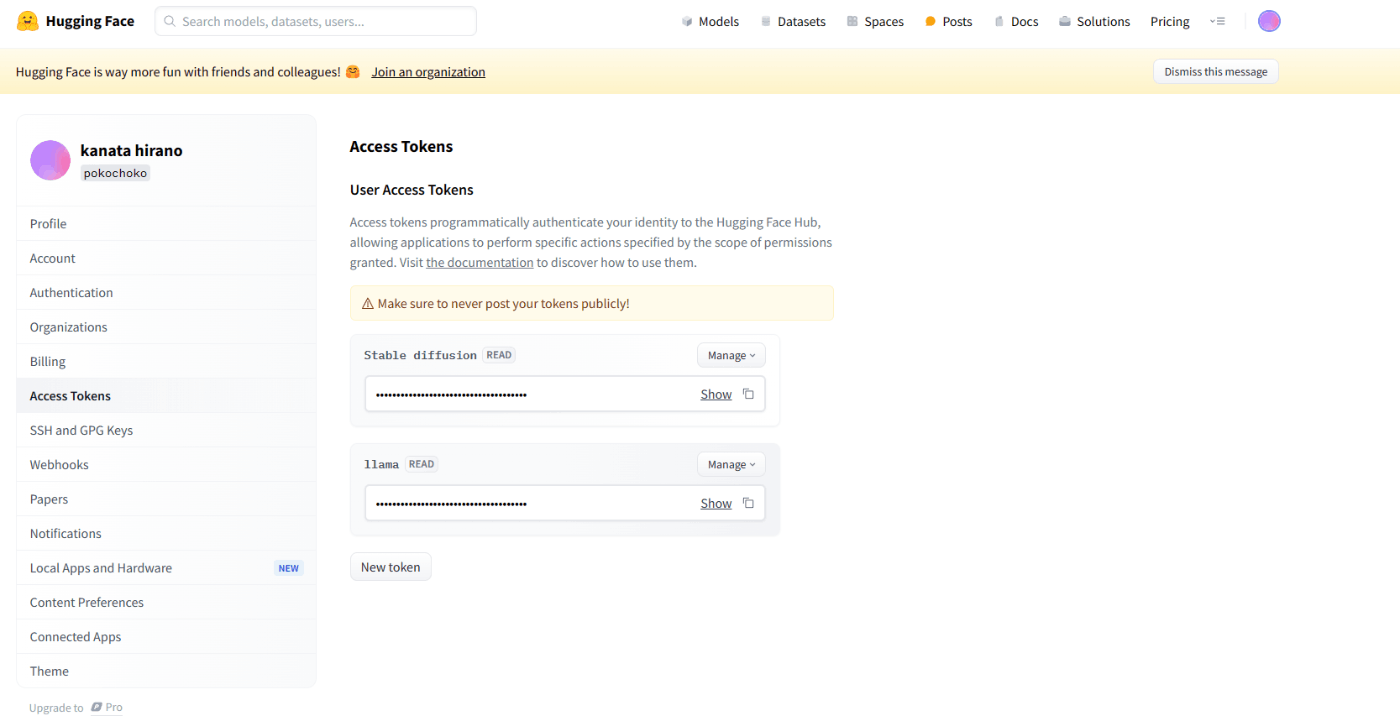Open the user avatar menu in header
The image size is (1400, 721).
click(1269, 21)
